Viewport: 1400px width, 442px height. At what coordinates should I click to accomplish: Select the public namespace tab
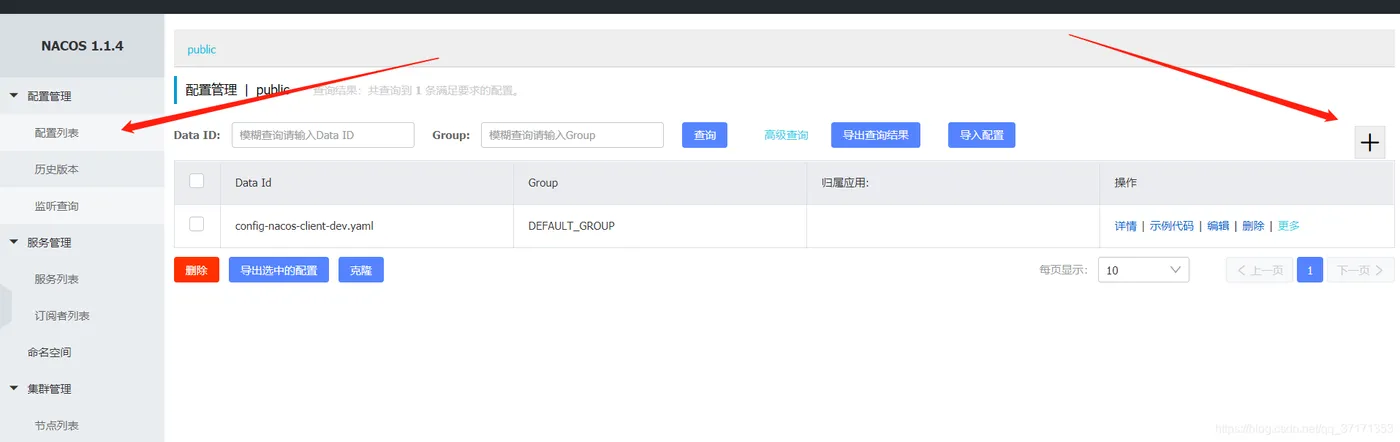pyautogui.click(x=202, y=49)
